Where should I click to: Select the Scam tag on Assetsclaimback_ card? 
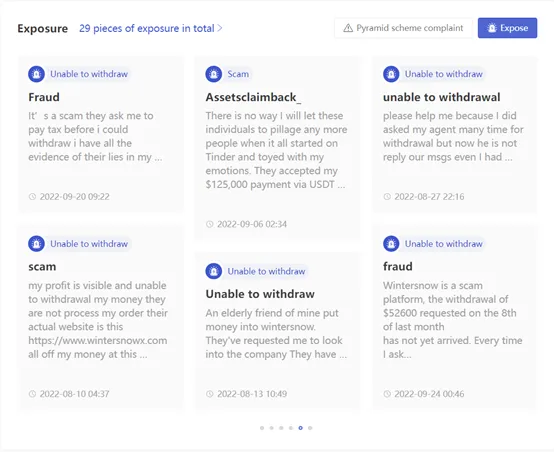238,74
